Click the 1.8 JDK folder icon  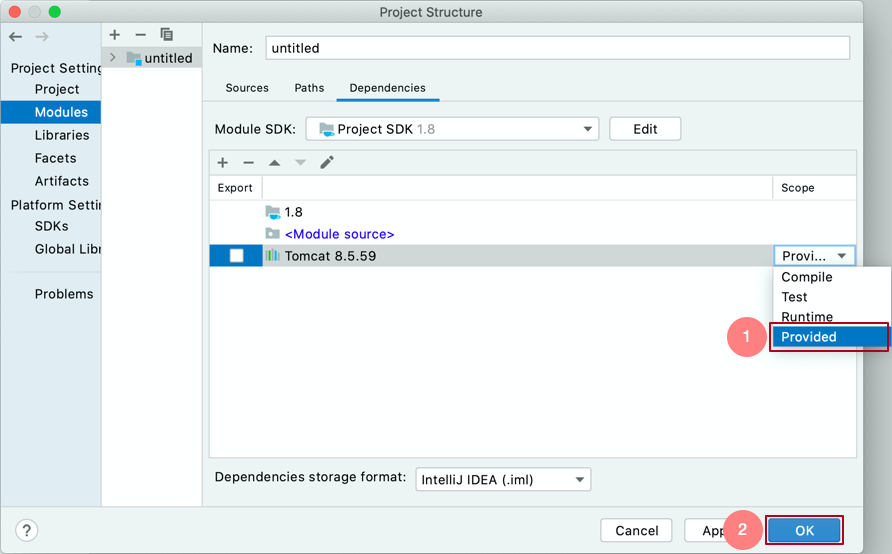click(273, 212)
